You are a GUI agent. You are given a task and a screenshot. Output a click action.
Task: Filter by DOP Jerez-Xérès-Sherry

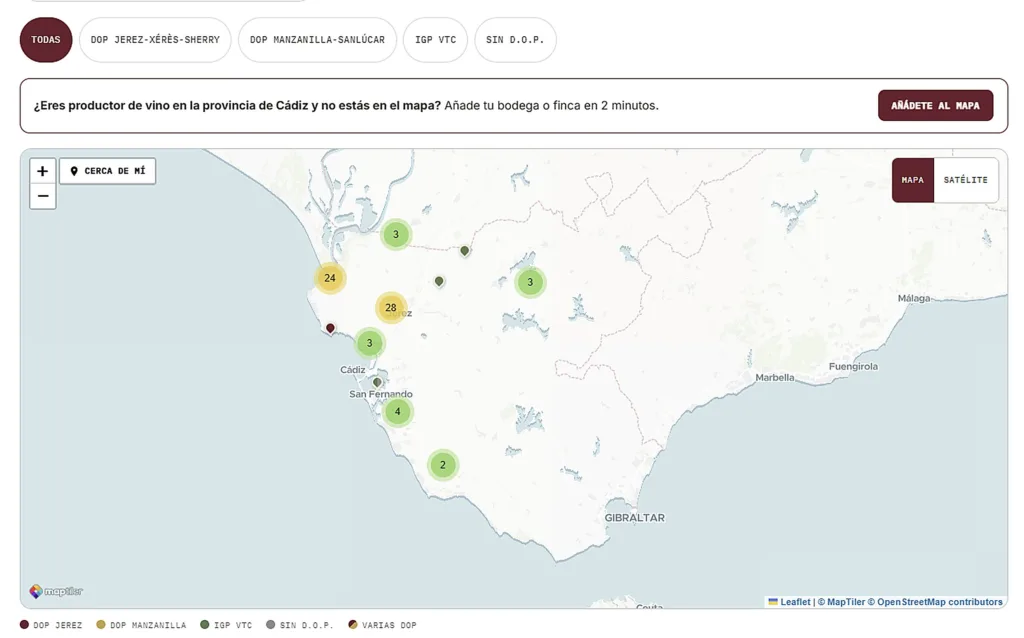click(155, 40)
